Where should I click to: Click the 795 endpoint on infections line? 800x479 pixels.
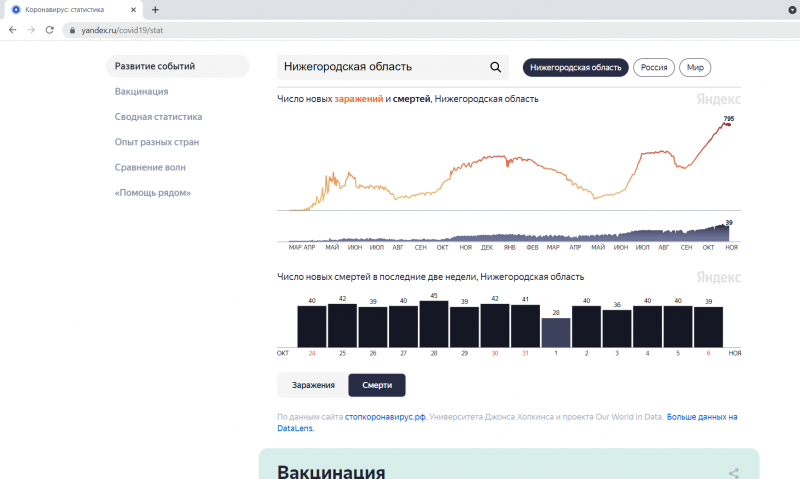coord(729,124)
